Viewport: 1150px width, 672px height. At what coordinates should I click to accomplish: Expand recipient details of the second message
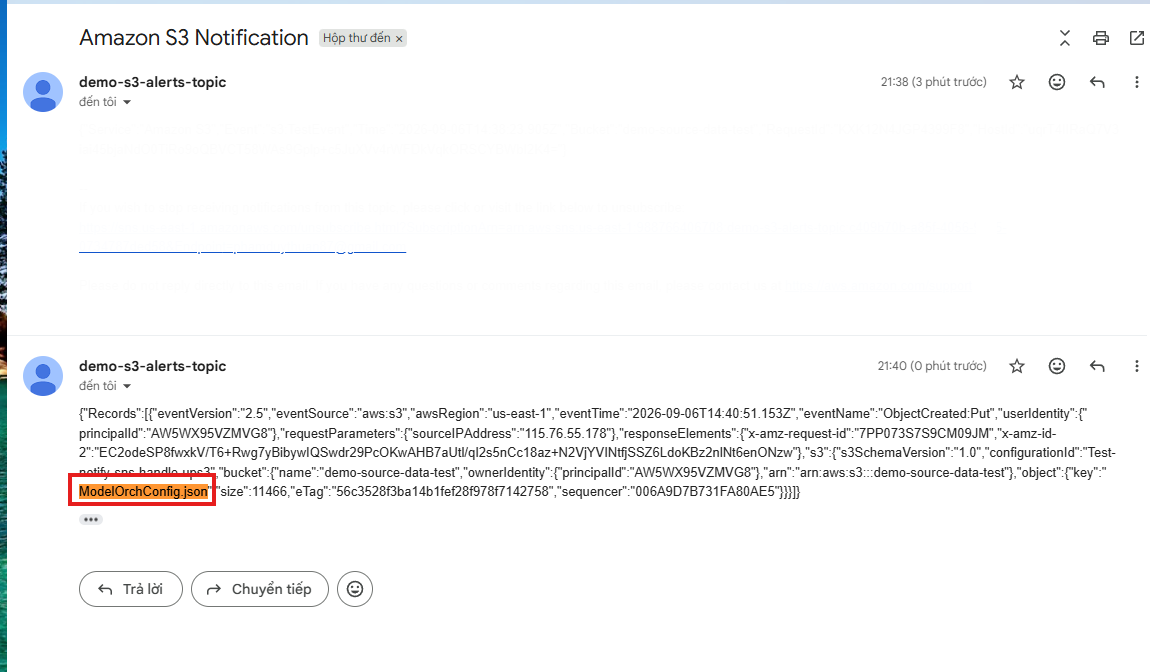(127, 386)
